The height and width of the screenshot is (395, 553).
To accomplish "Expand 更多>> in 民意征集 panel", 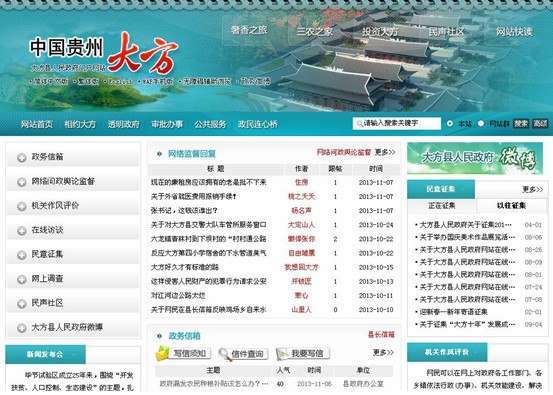I will (533, 189).
